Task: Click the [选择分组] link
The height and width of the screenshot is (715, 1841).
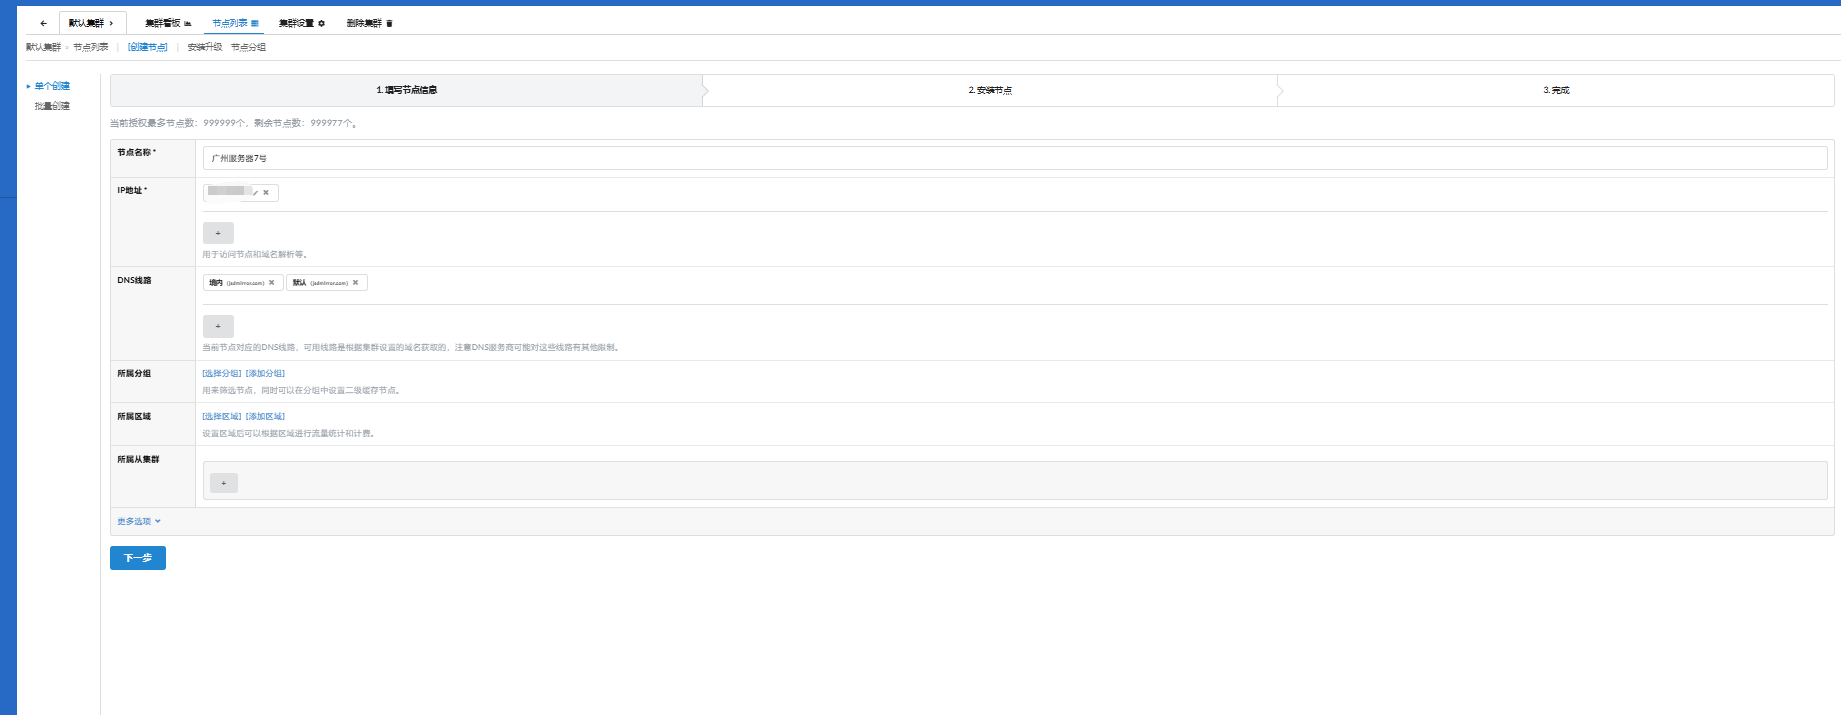Action: 222,374
